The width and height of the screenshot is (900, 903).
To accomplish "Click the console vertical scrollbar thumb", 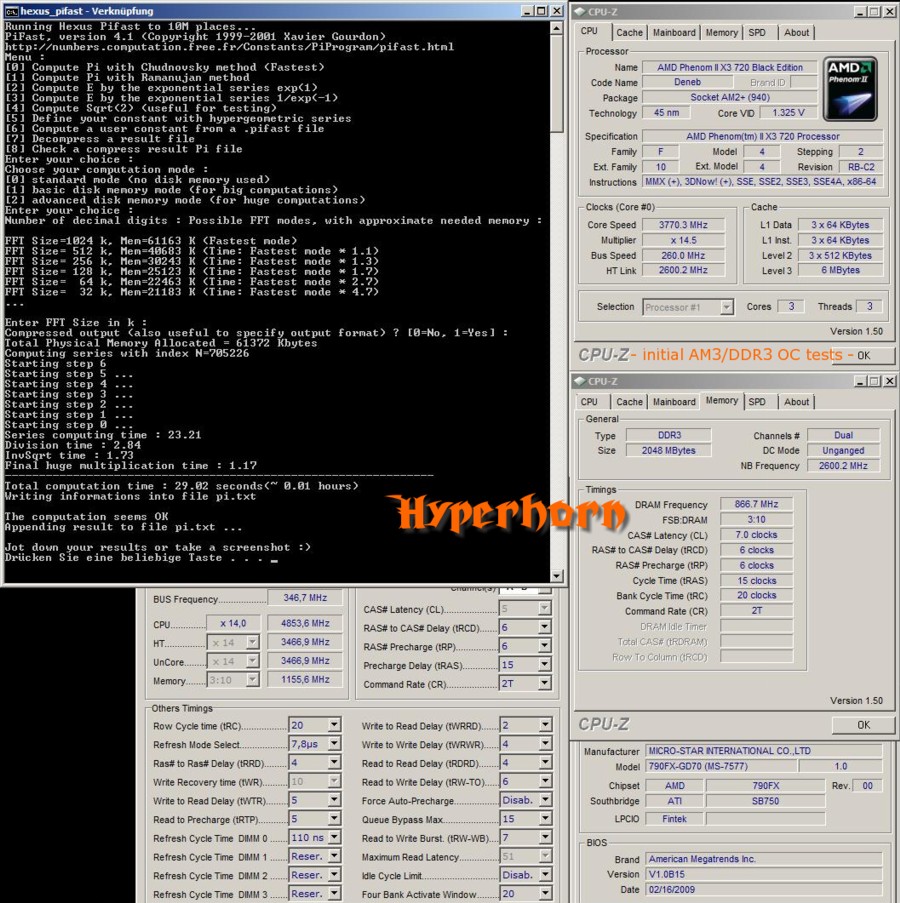I will tap(556, 84).
